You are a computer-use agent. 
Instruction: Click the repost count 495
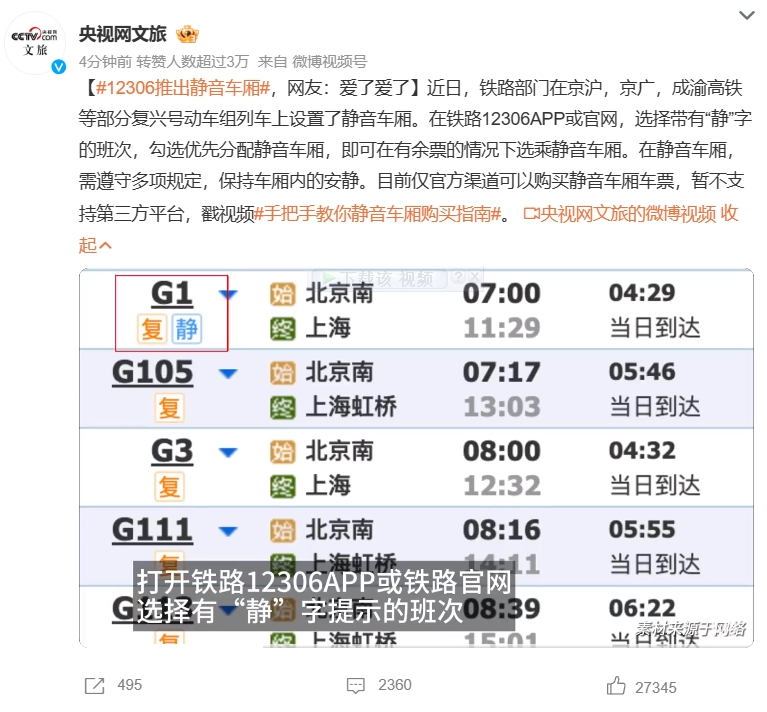(130, 685)
